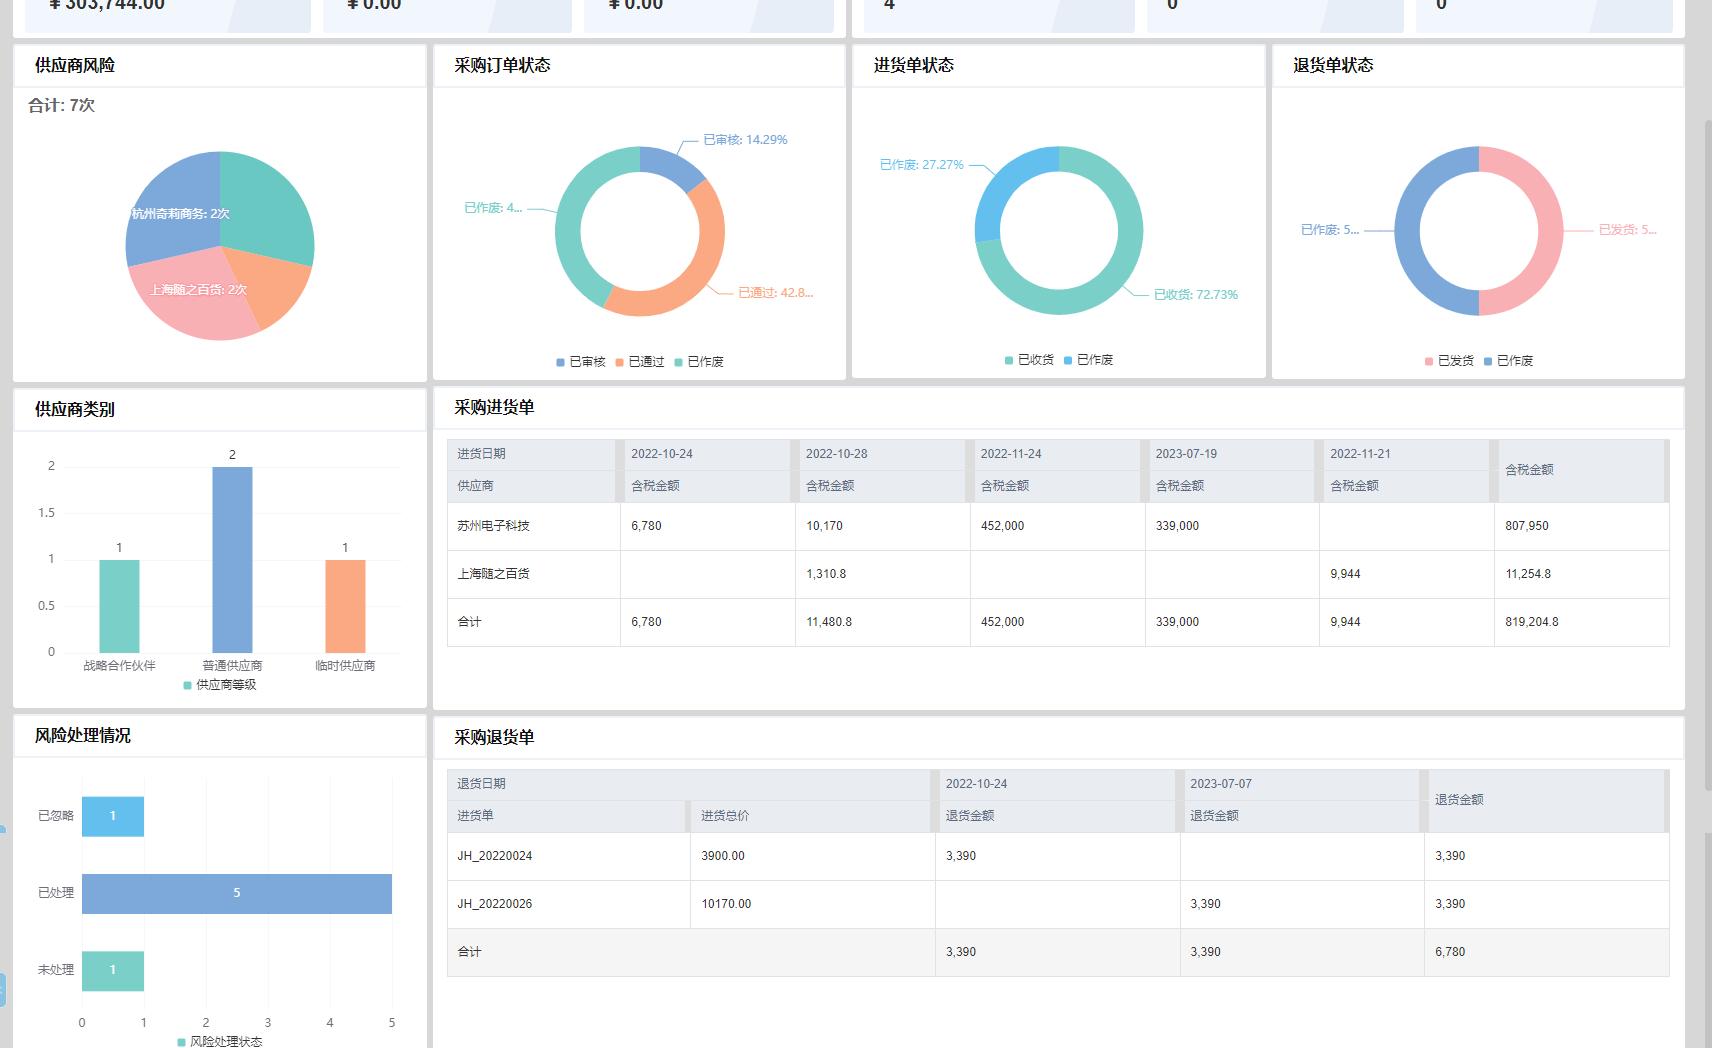Click the 未处理 horizontal bar
This screenshot has width=1712, height=1048.
pos(113,970)
